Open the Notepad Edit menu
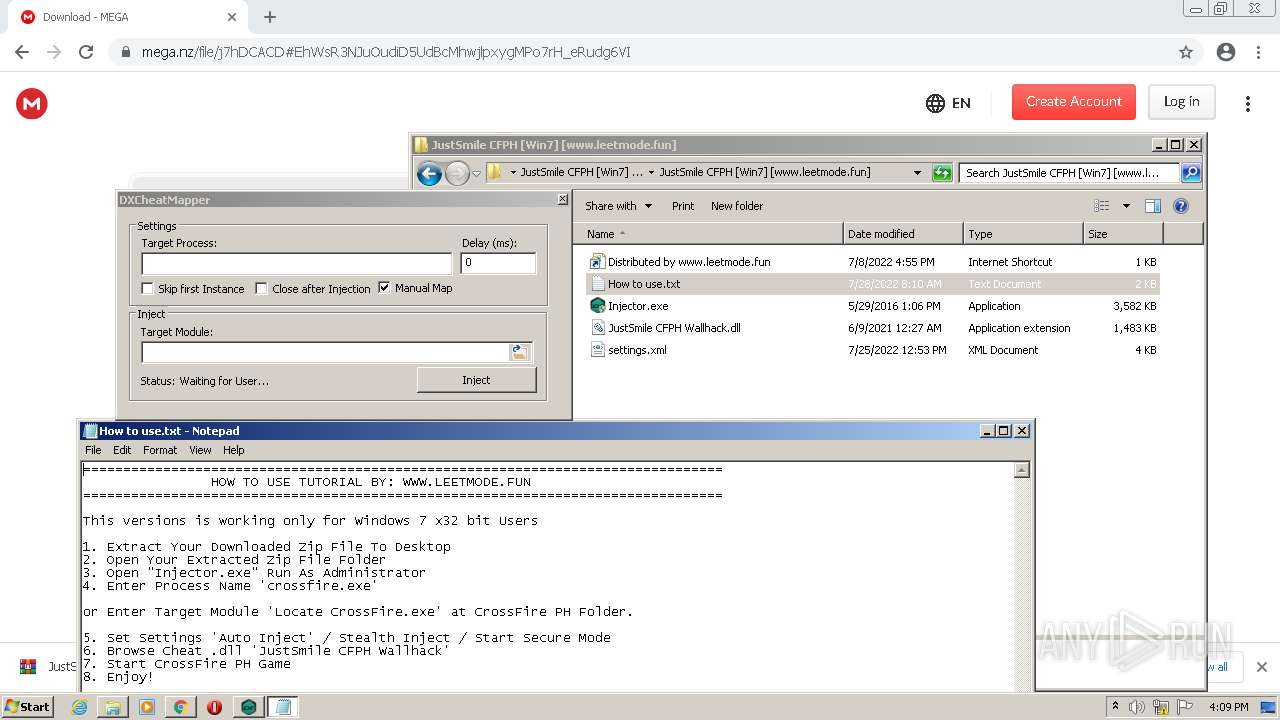This screenshot has height=720, width=1280. pos(122,450)
